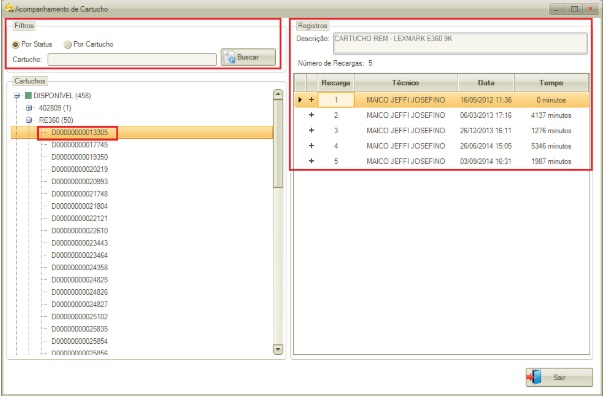Click the 5346 minutos time cell
The image size is (603, 397).
click(x=551, y=146)
